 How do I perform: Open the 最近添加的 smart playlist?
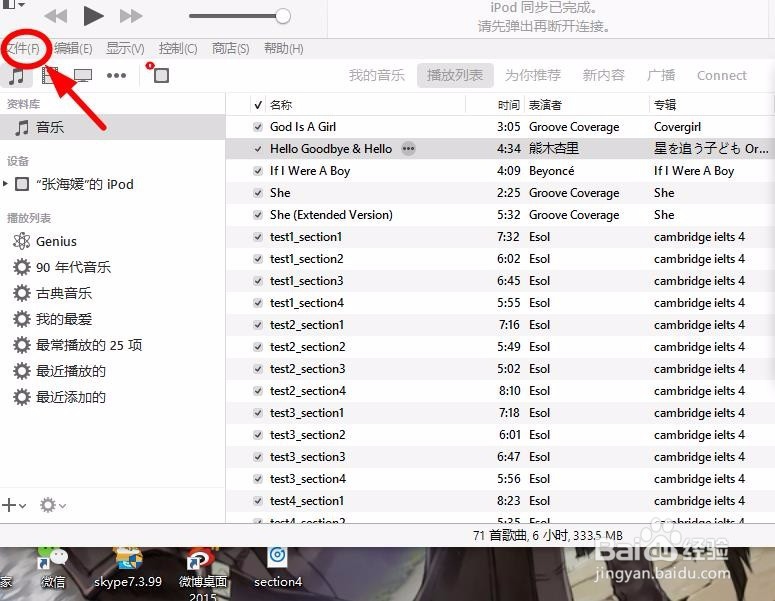(59, 397)
